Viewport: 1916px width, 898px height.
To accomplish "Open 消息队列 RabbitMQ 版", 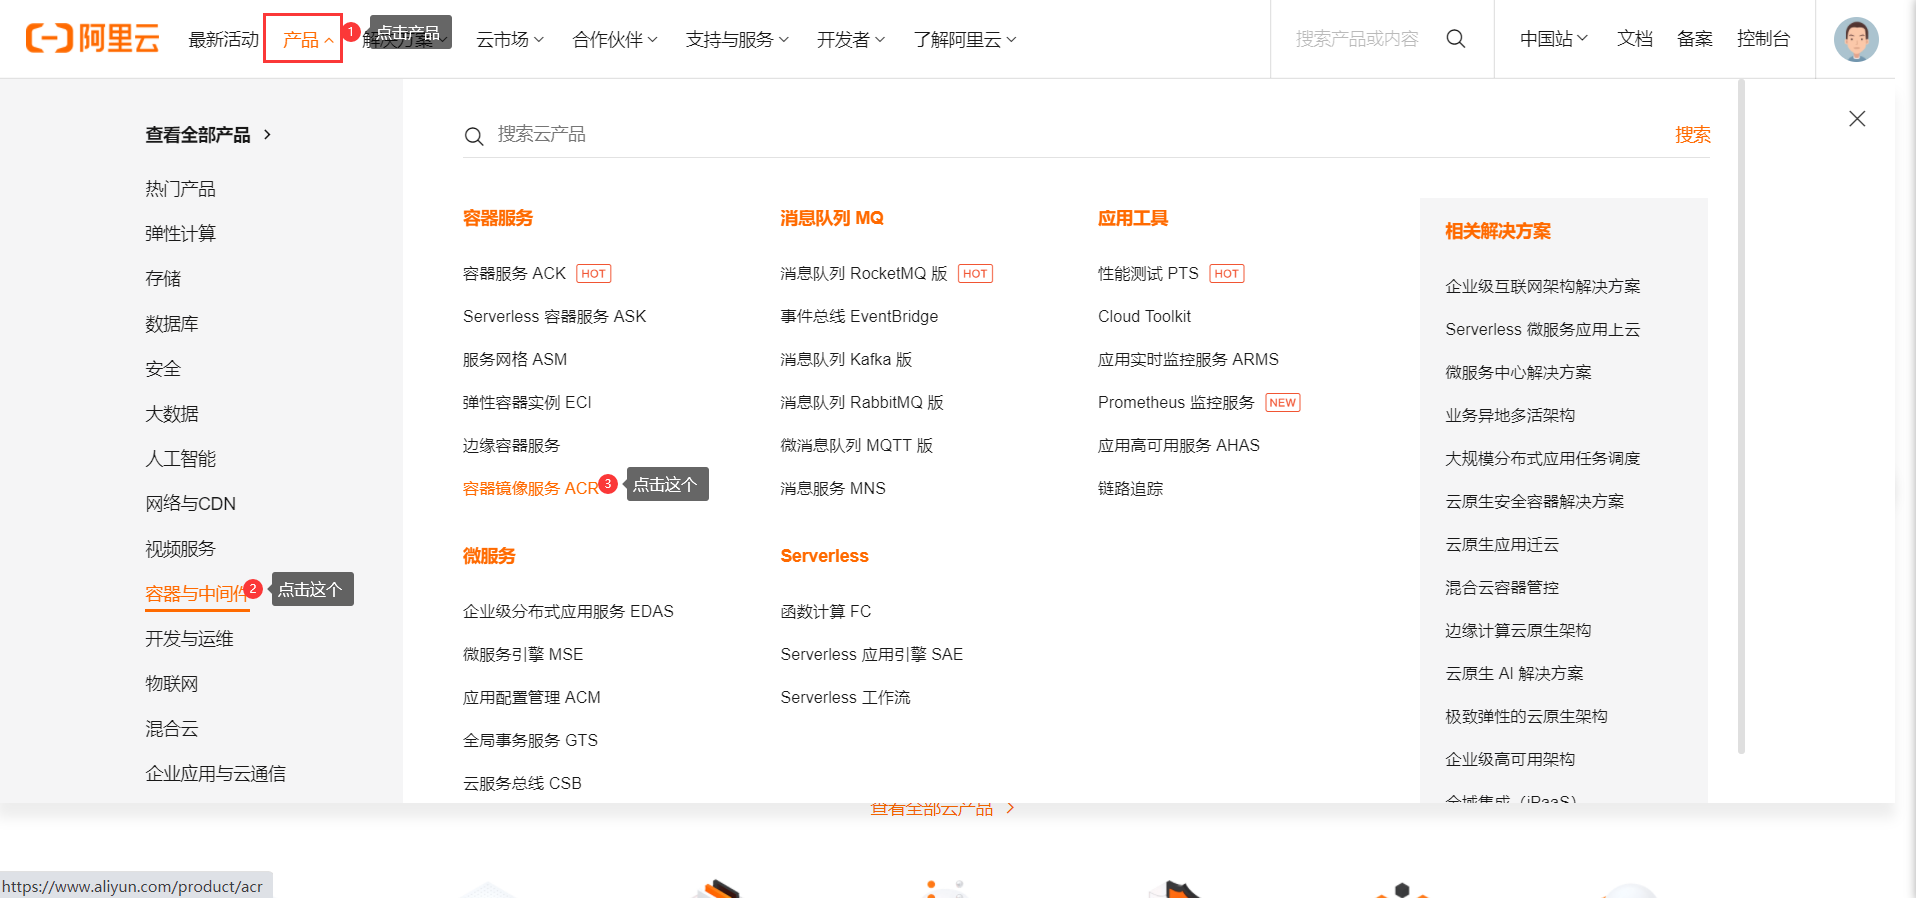I will coord(862,402).
